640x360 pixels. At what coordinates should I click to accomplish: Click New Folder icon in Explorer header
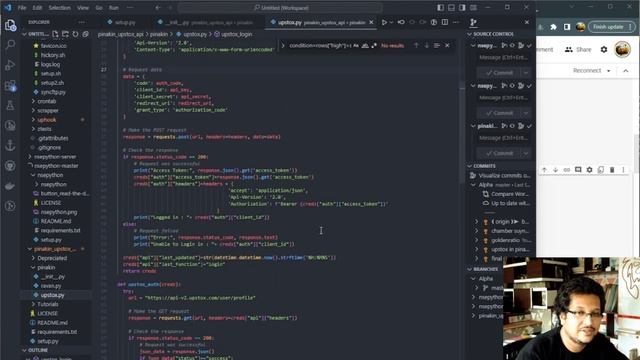[65, 34]
